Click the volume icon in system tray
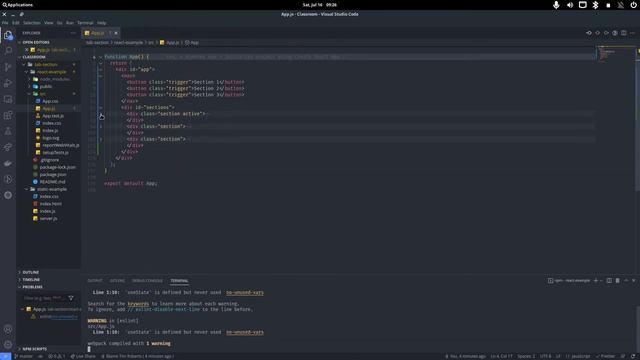This screenshot has width=640, height=360. coord(570,5)
